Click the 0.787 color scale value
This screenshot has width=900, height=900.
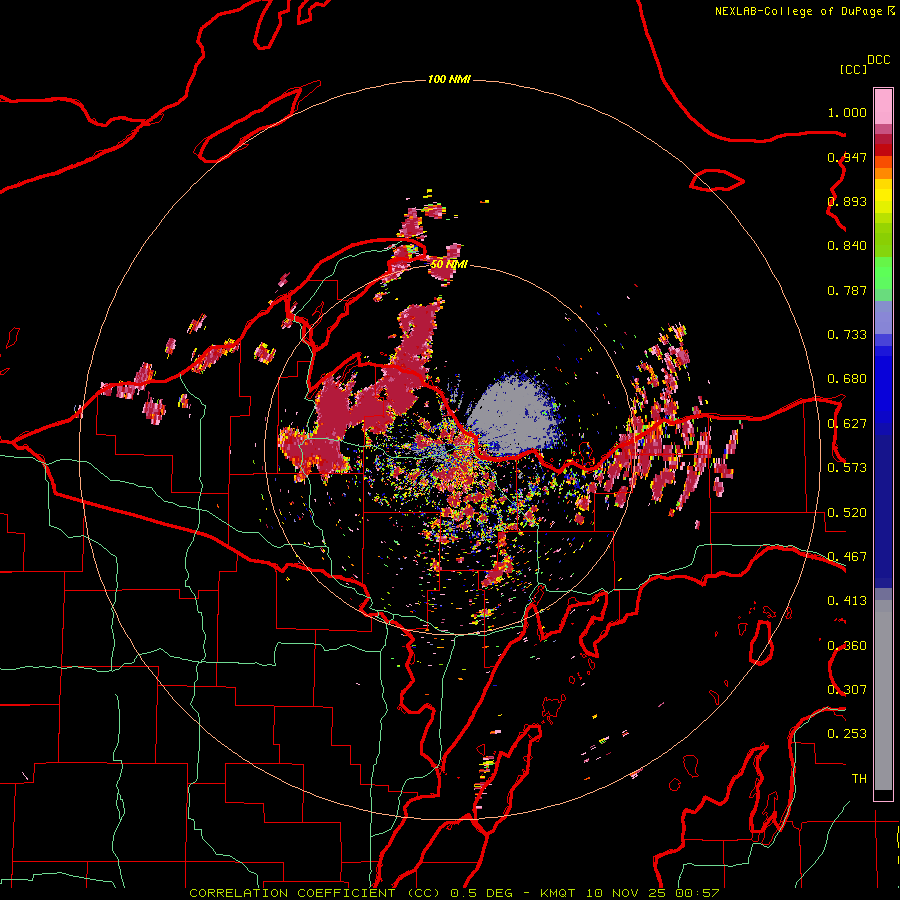pyautogui.click(x=847, y=290)
